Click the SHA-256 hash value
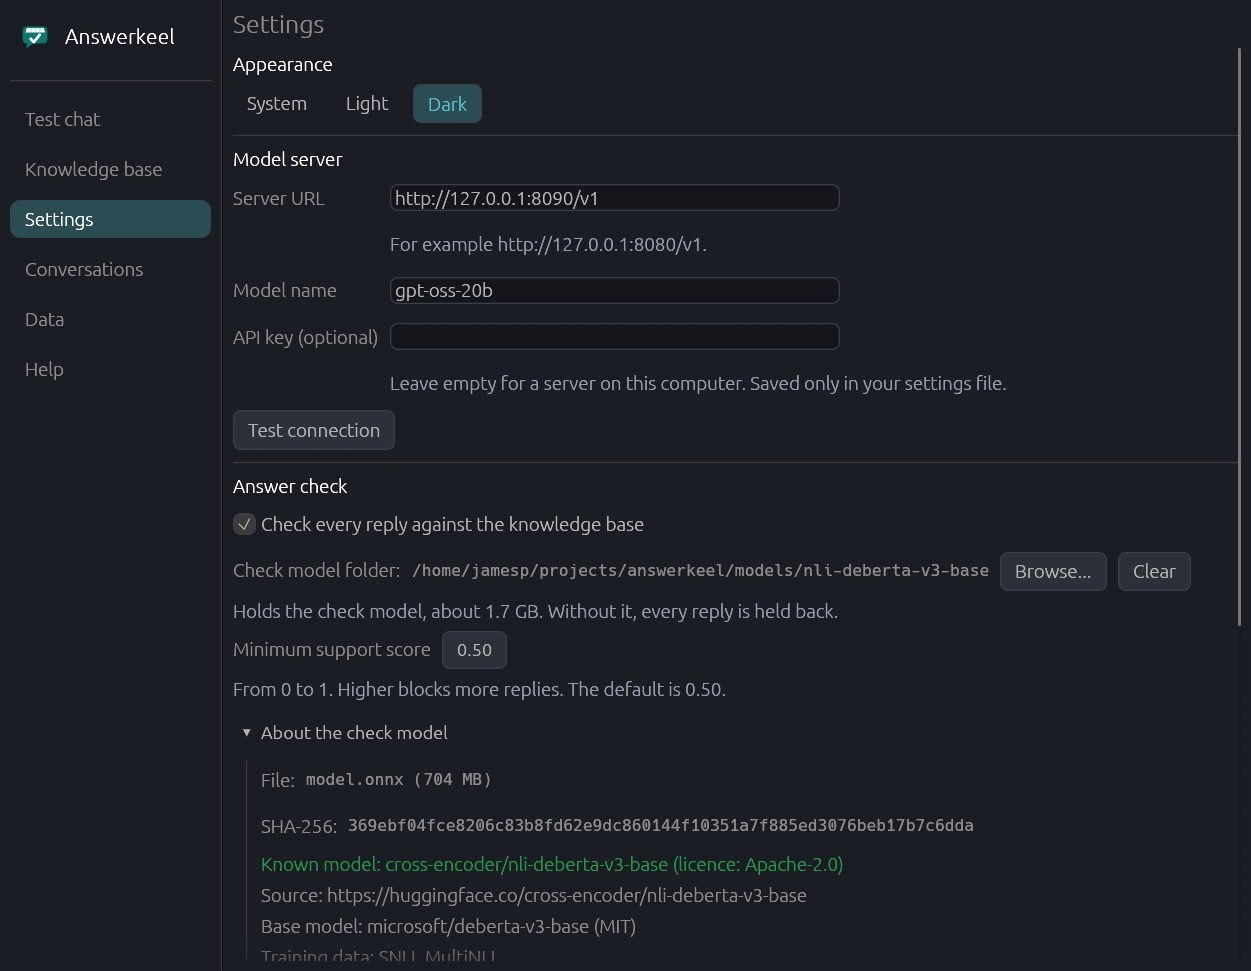Image resolution: width=1251 pixels, height=971 pixels. 661,826
